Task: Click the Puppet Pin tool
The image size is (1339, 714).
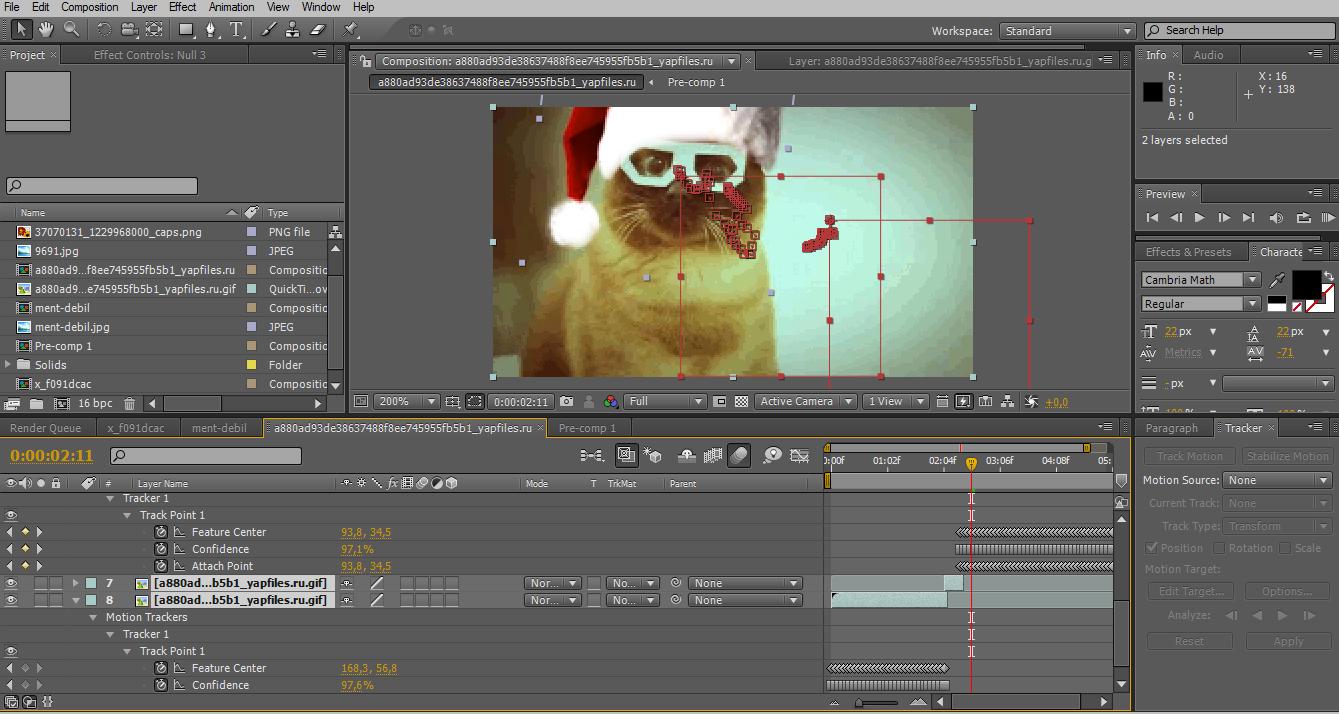Action: (x=350, y=30)
